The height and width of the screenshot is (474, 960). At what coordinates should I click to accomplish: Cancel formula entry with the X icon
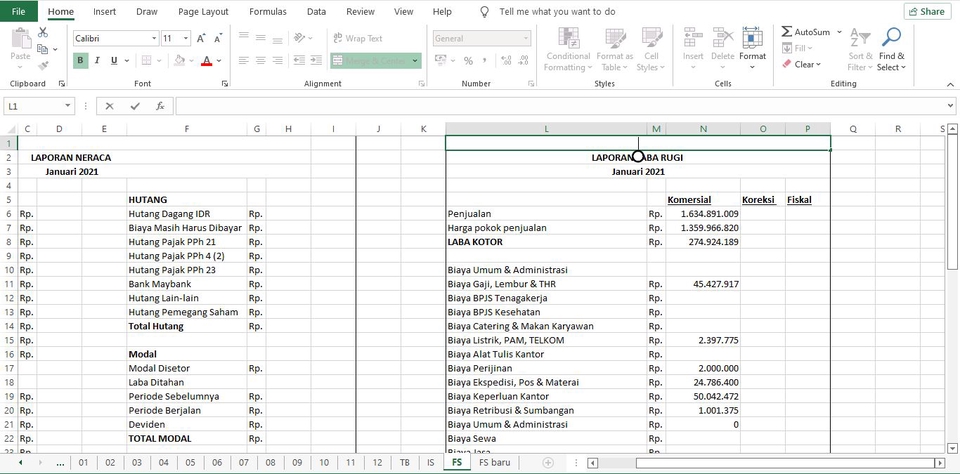pyautogui.click(x=110, y=106)
